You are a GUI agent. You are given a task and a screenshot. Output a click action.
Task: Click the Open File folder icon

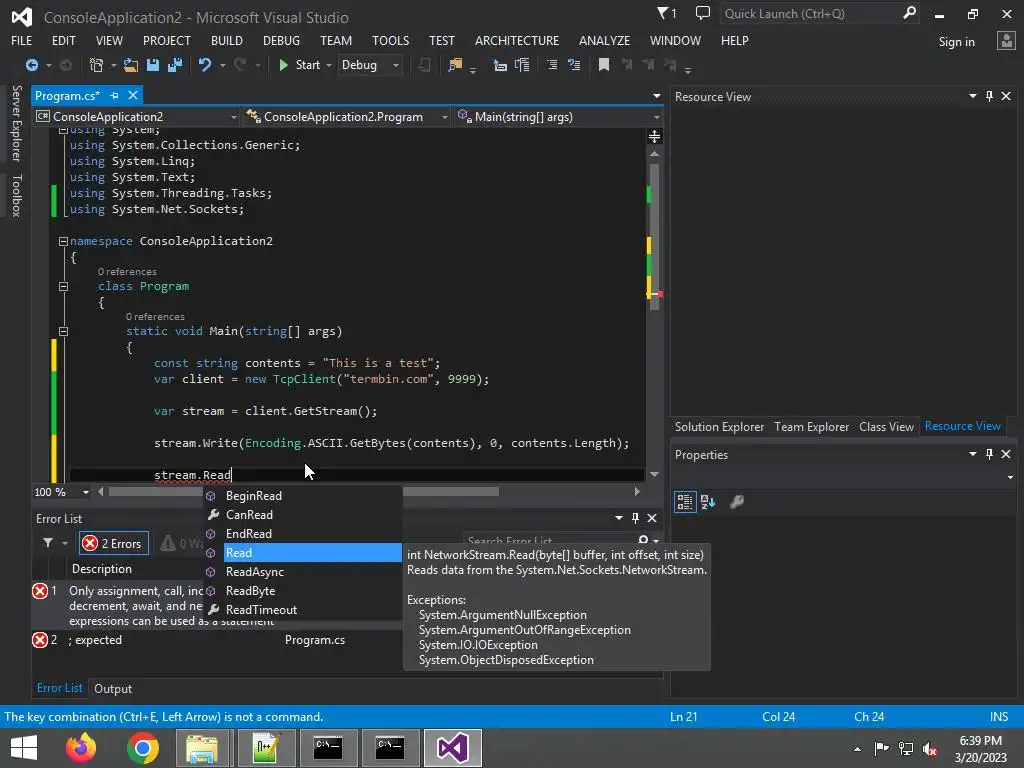click(131, 65)
